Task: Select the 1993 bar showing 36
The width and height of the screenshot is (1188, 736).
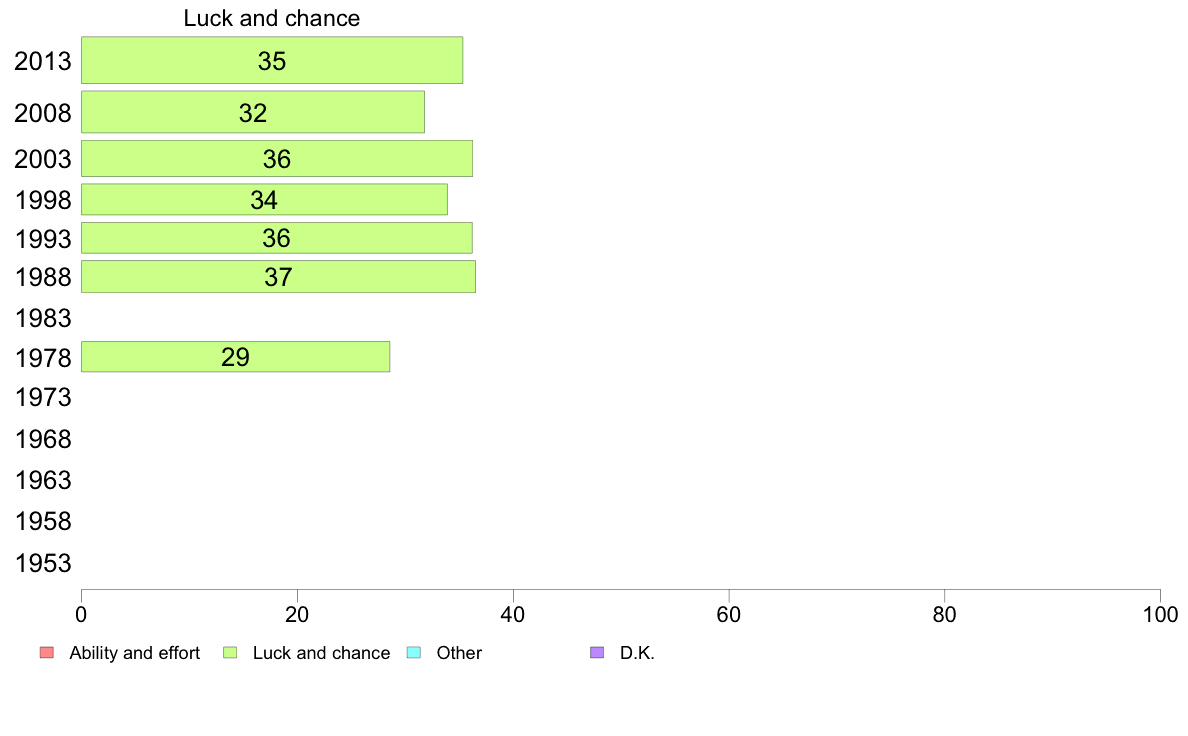Action: [x=277, y=238]
